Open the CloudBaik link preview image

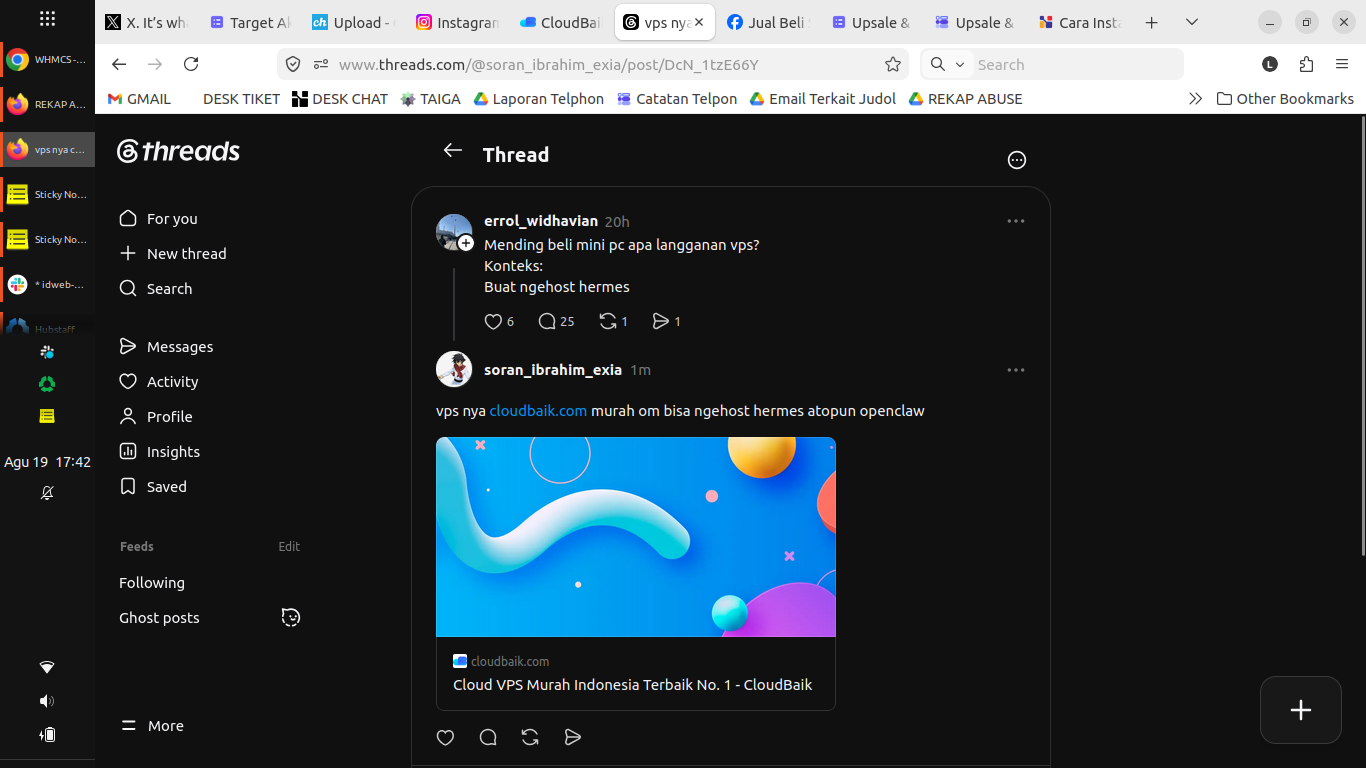(636, 537)
